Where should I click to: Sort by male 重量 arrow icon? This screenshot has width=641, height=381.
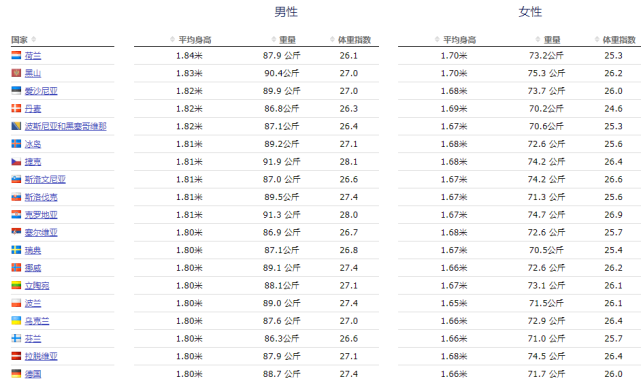click(x=273, y=39)
